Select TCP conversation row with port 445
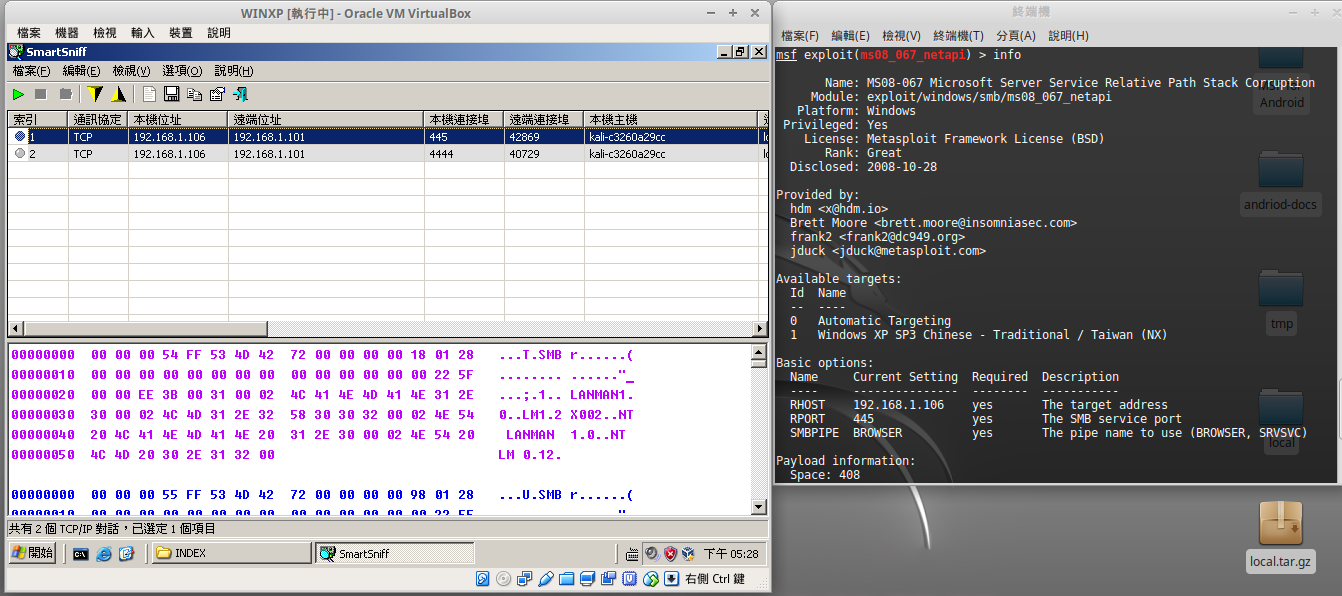Image resolution: width=1342 pixels, height=596 pixels. (x=388, y=137)
